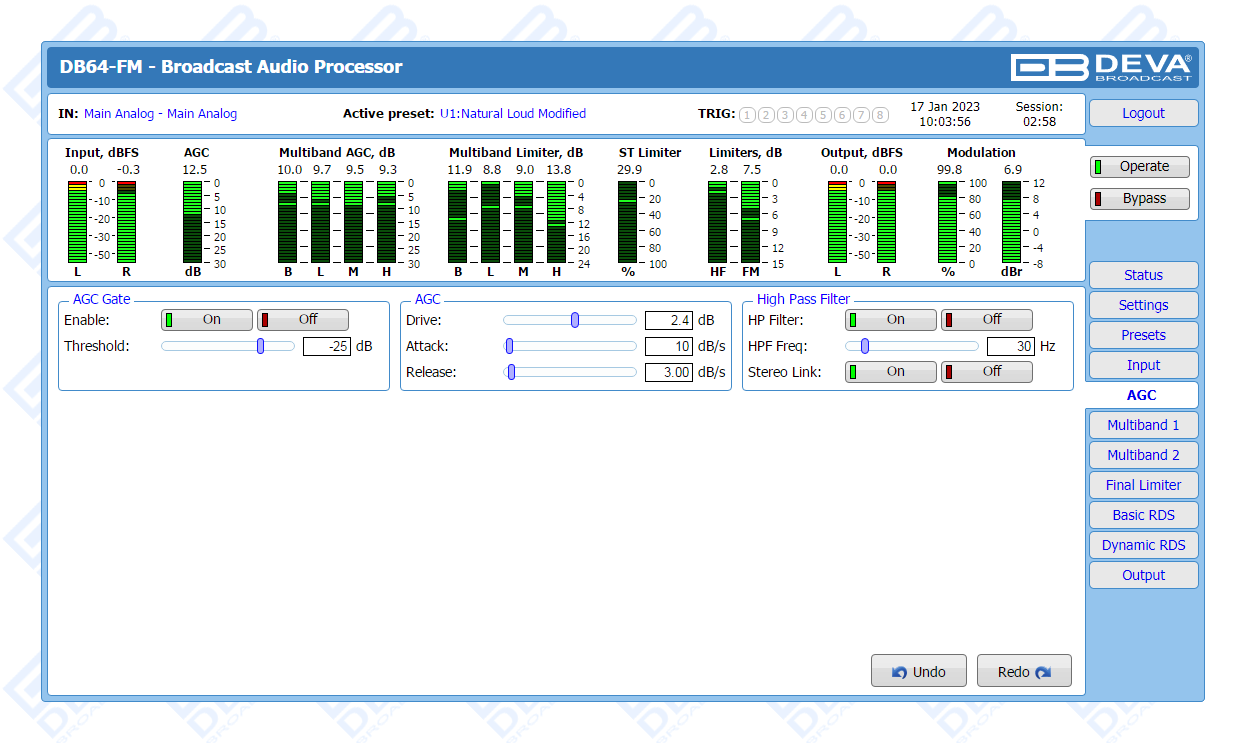Click trigger indicator number 4

click(804, 115)
